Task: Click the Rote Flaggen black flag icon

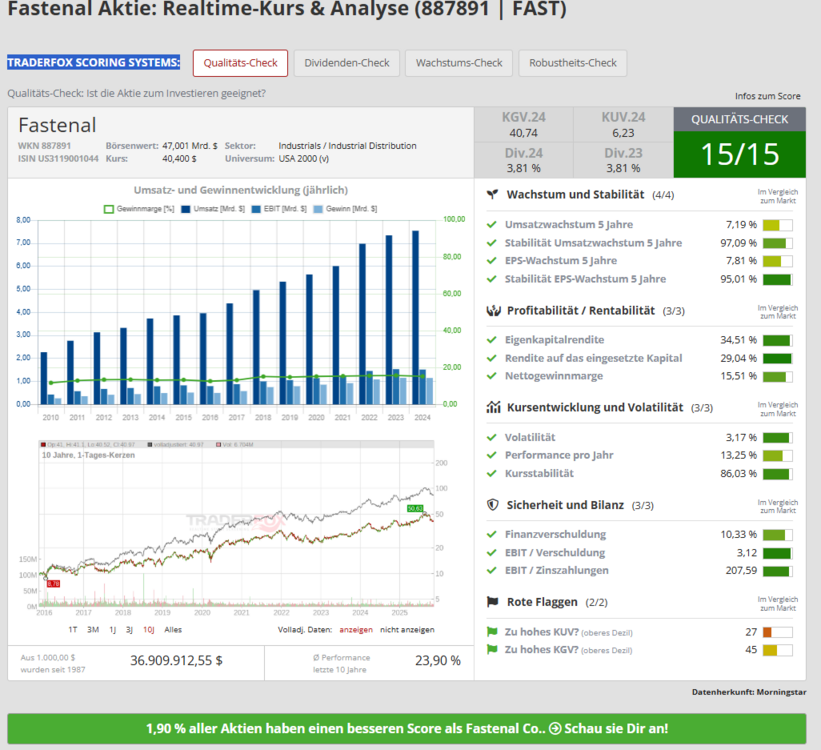Action: pyautogui.click(x=493, y=602)
